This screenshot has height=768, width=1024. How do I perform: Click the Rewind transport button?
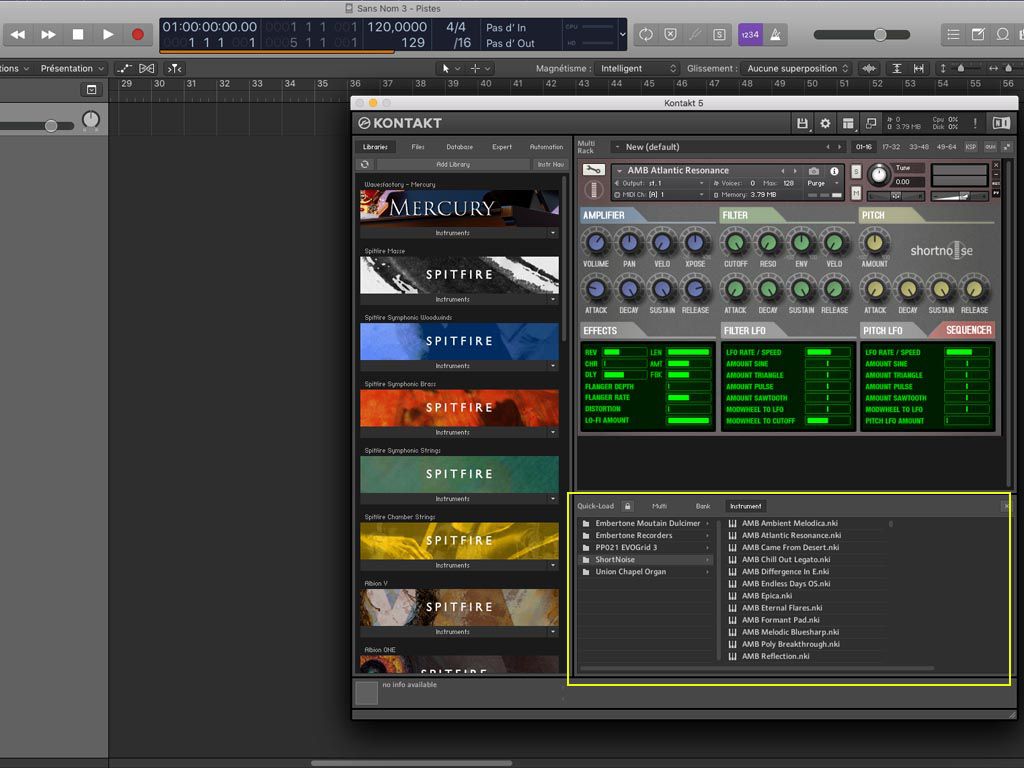pos(18,35)
